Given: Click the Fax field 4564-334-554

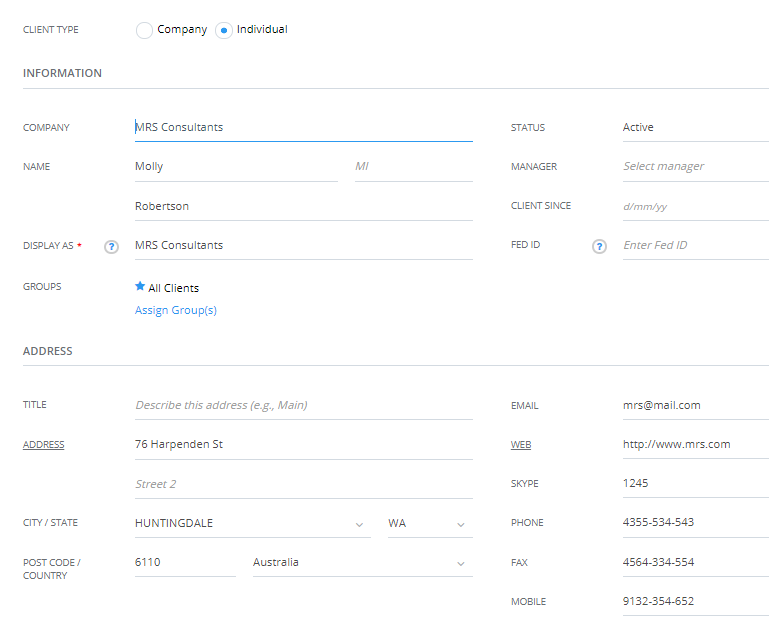Looking at the screenshot, I should pyautogui.click(x=695, y=562).
